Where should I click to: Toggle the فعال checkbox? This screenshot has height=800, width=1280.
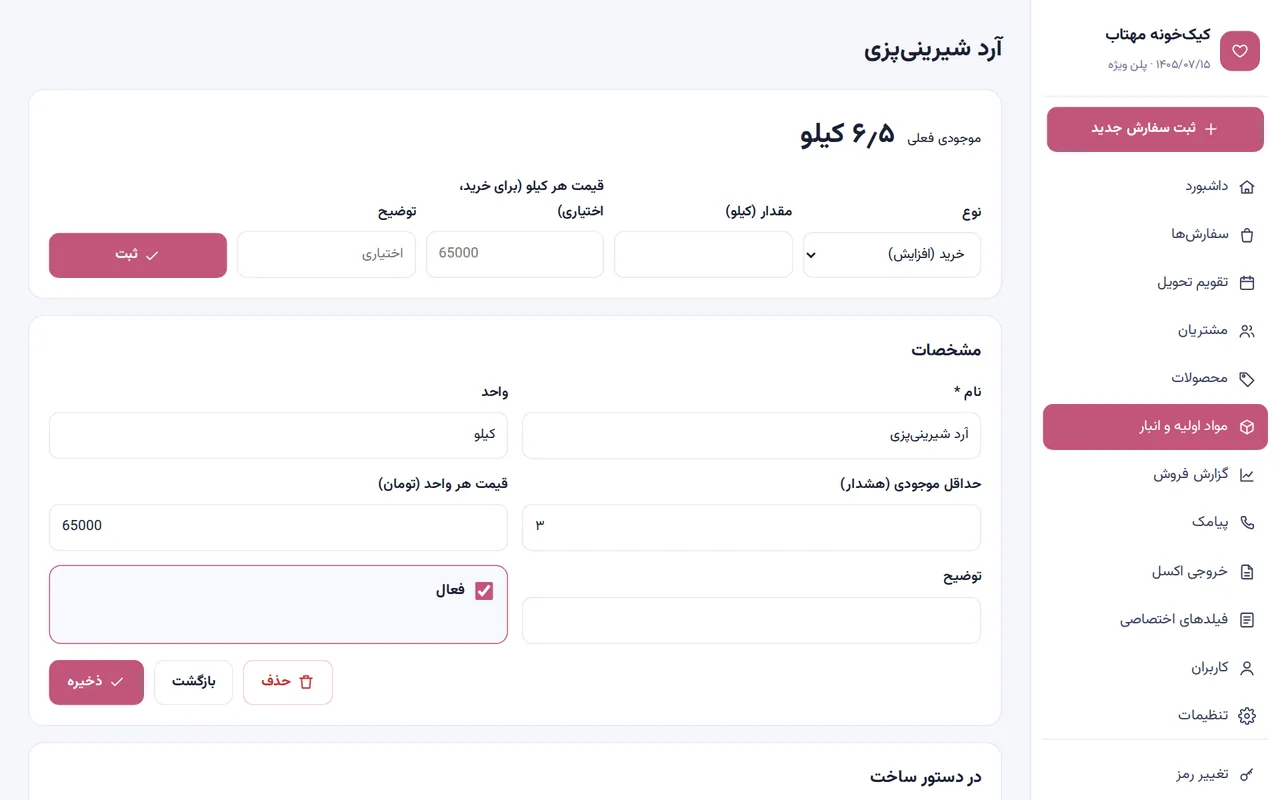tap(484, 591)
